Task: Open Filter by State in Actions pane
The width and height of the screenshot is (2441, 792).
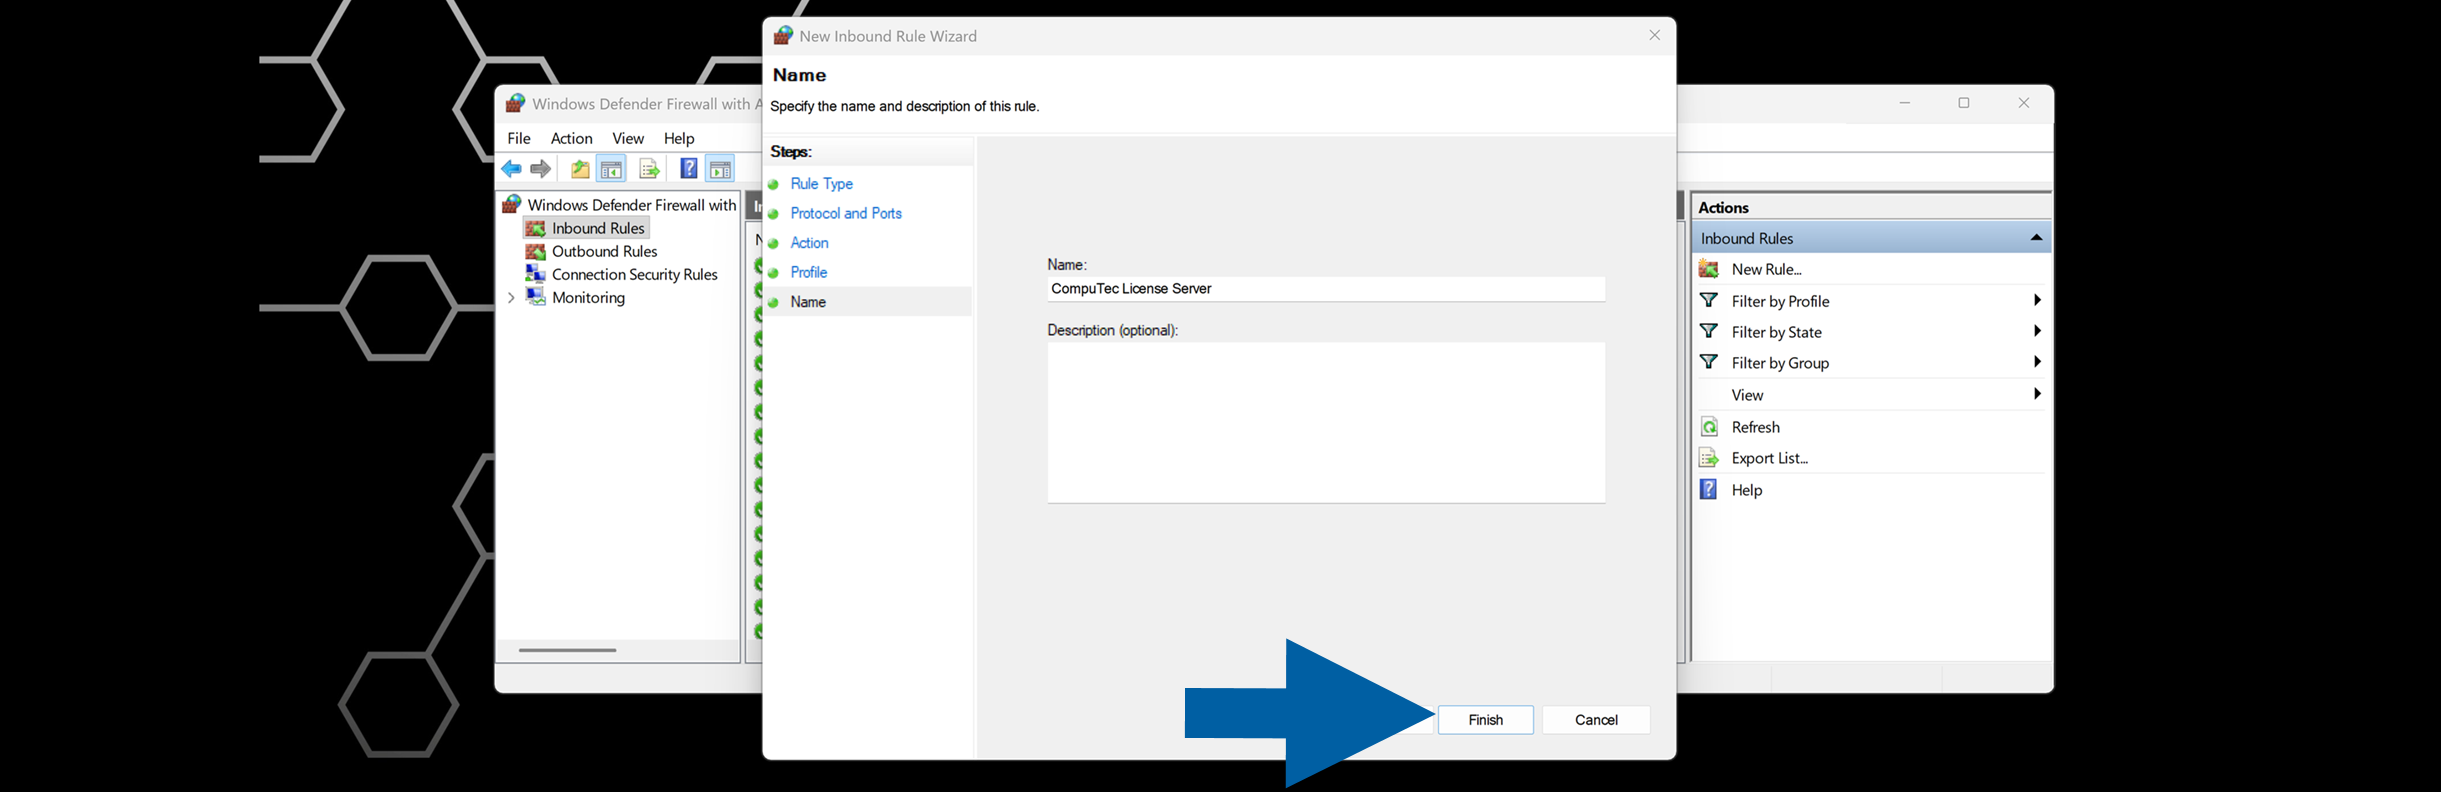Action: [1776, 333]
